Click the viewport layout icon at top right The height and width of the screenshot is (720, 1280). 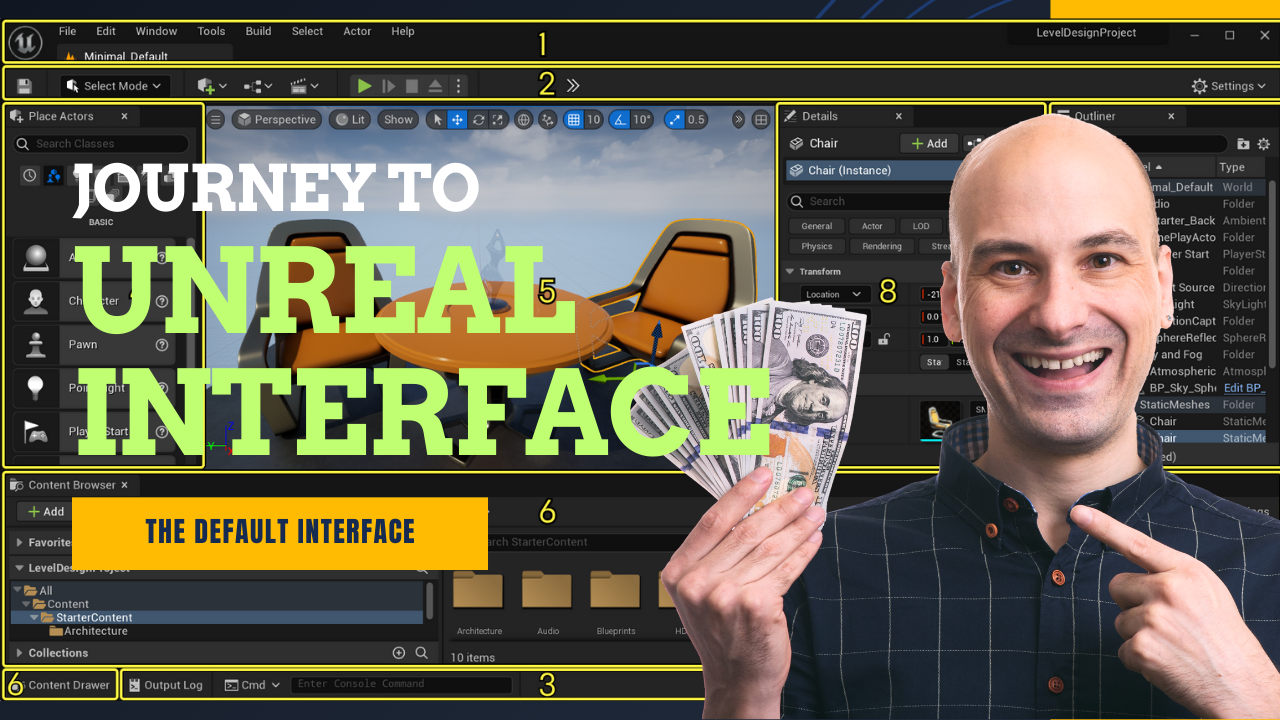[x=761, y=120]
